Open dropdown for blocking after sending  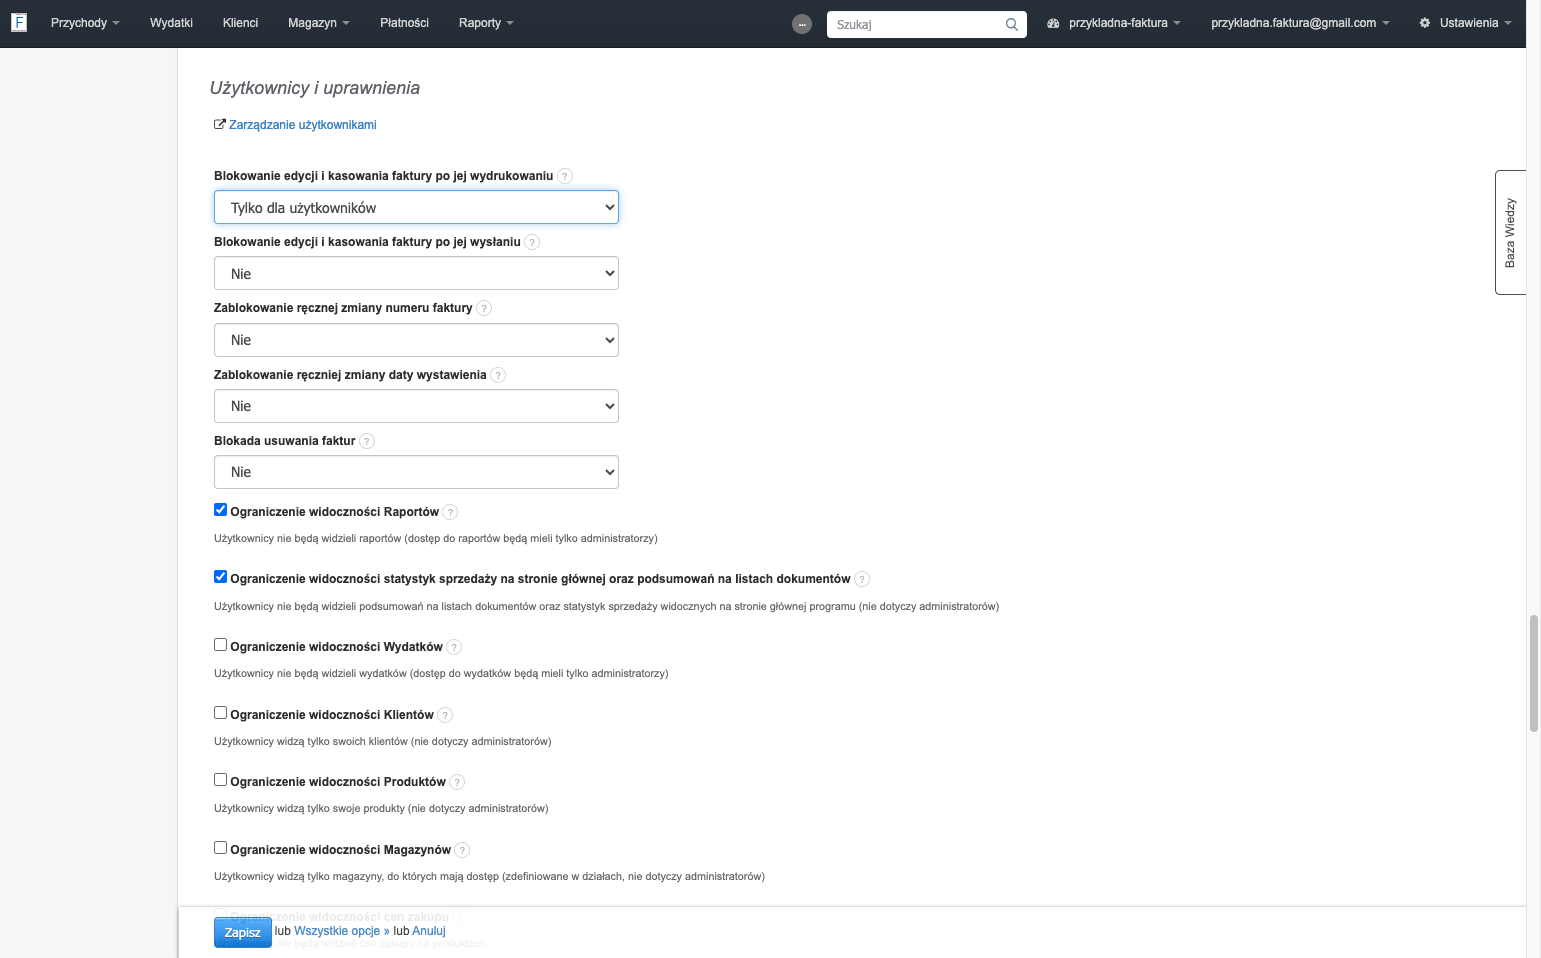(x=416, y=273)
